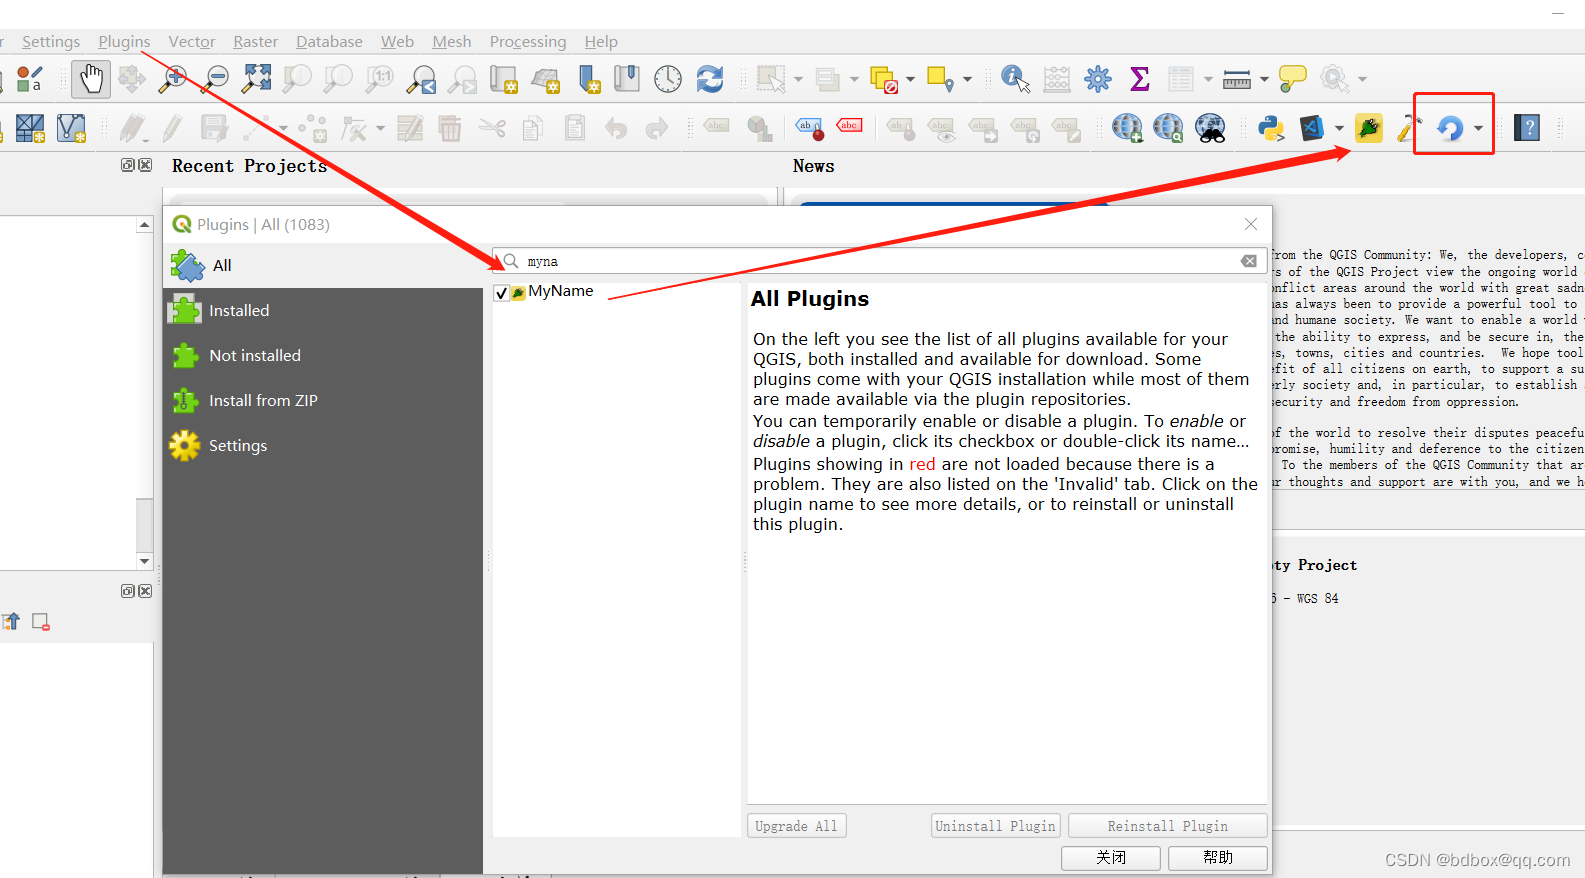Click the MetaSearch binoculars globe icon
This screenshot has height=878, width=1585.
click(x=1210, y=128)
